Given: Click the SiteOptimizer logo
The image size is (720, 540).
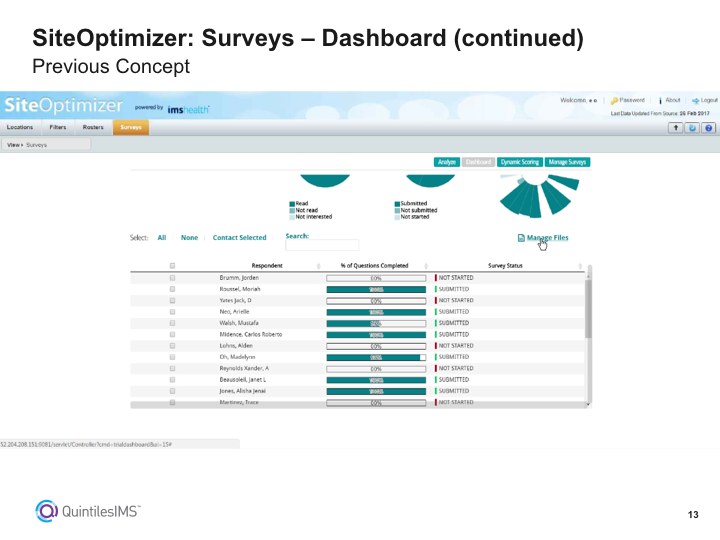Looking at the screenshot, I should coord(63,105).
